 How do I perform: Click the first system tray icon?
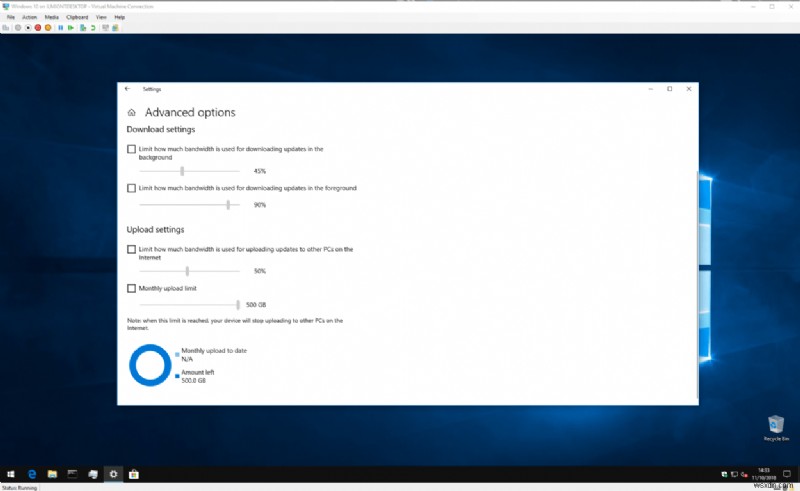tap(724, 474)
